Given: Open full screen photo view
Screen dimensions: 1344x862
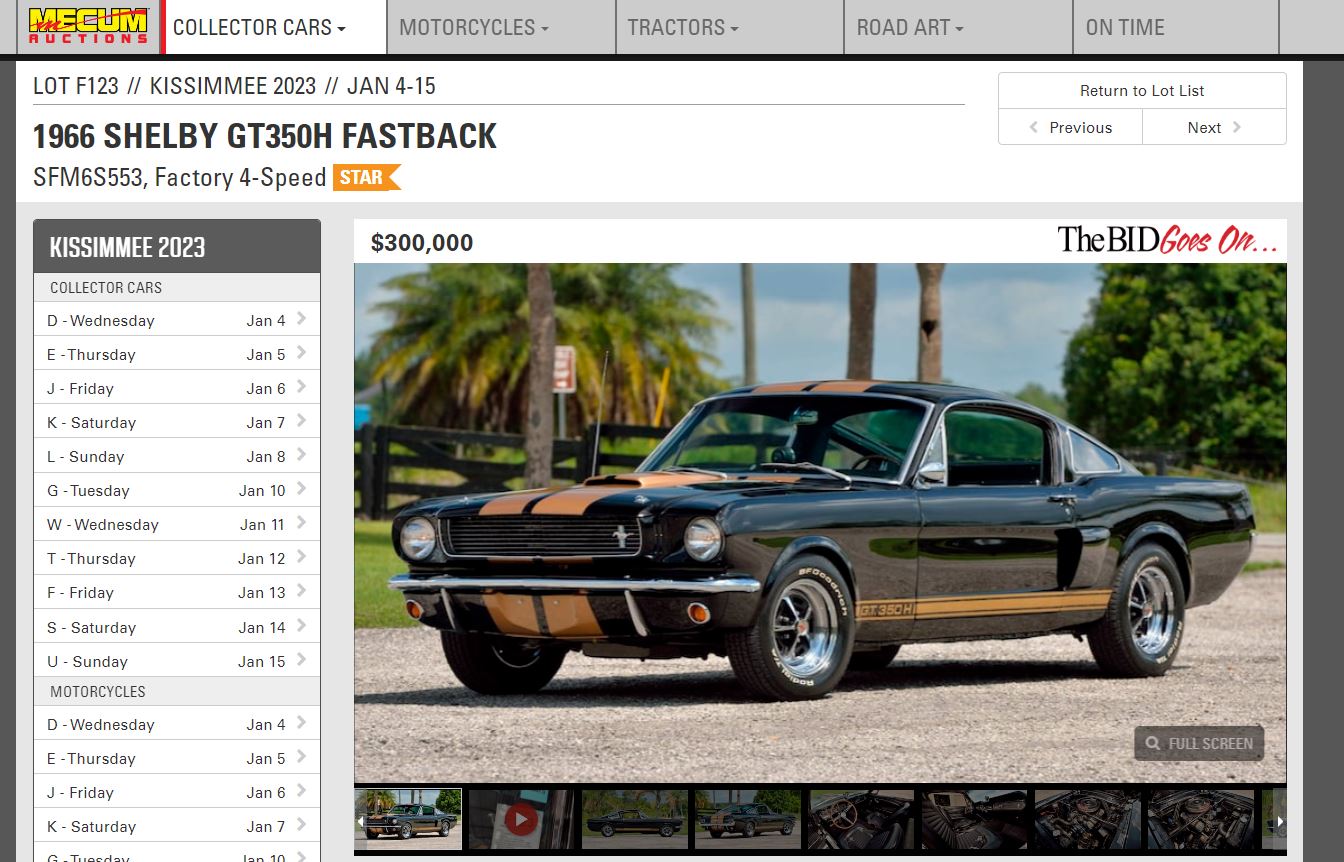Looking at the screenshot, I should [x=1199, y=743].
